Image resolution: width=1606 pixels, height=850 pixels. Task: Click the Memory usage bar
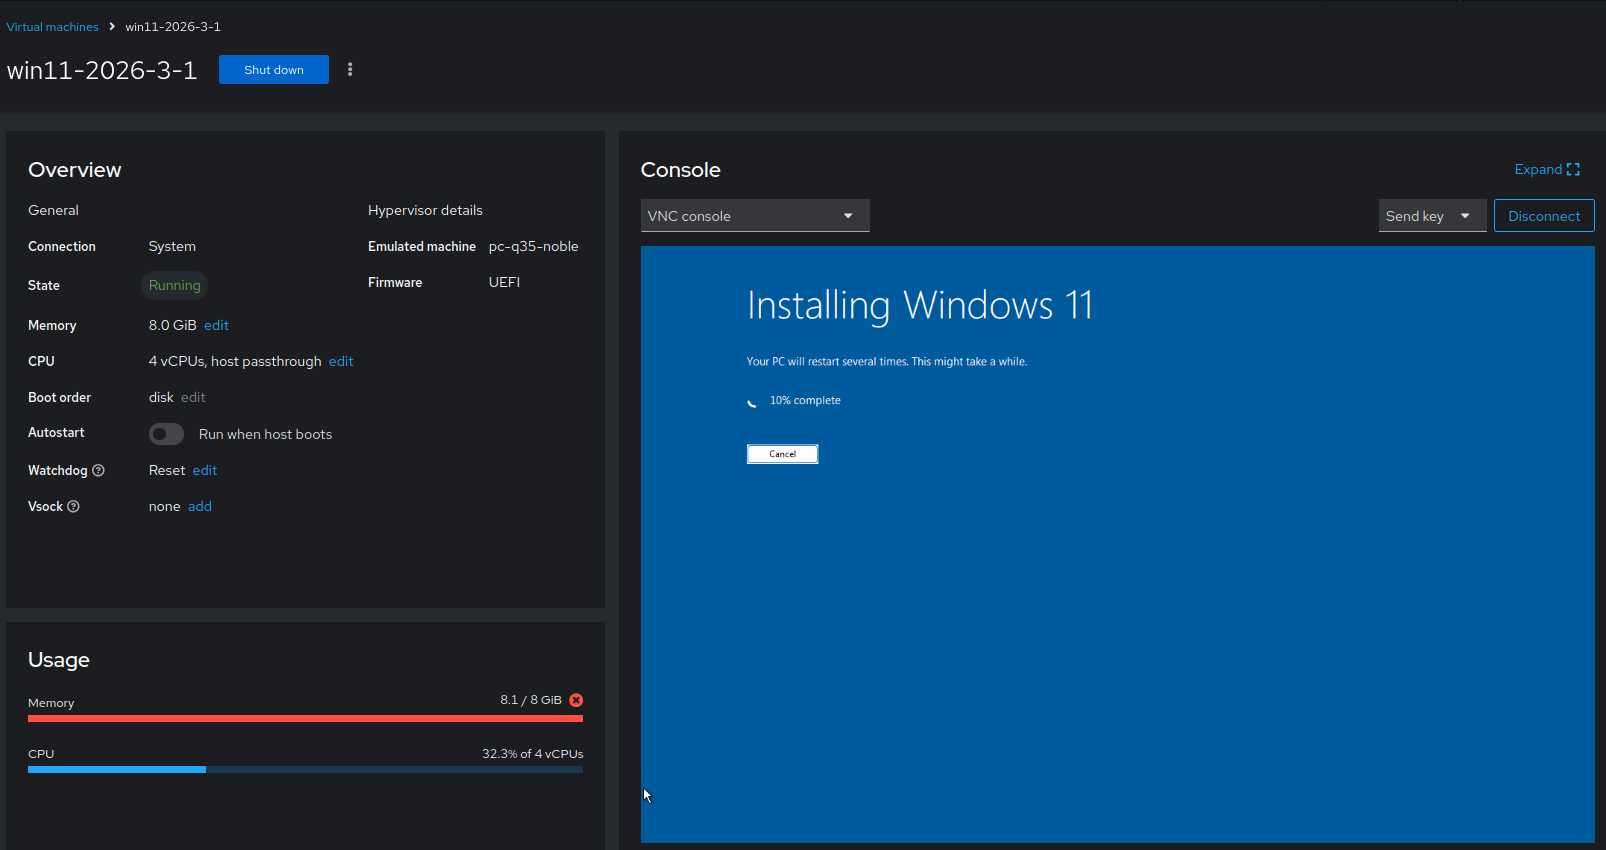tap(305, 718)
